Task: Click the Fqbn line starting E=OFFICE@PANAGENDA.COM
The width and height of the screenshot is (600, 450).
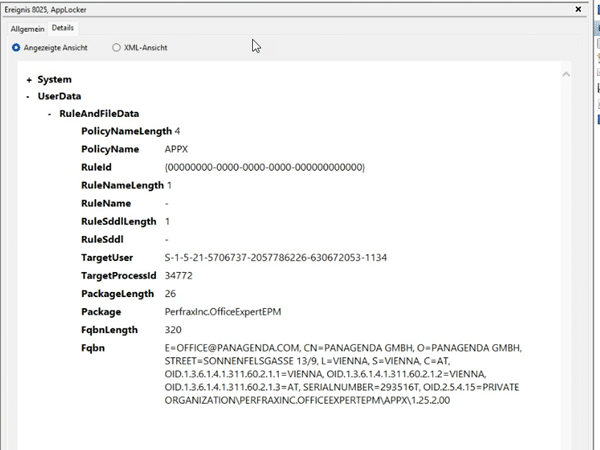Action: (343, 348)
